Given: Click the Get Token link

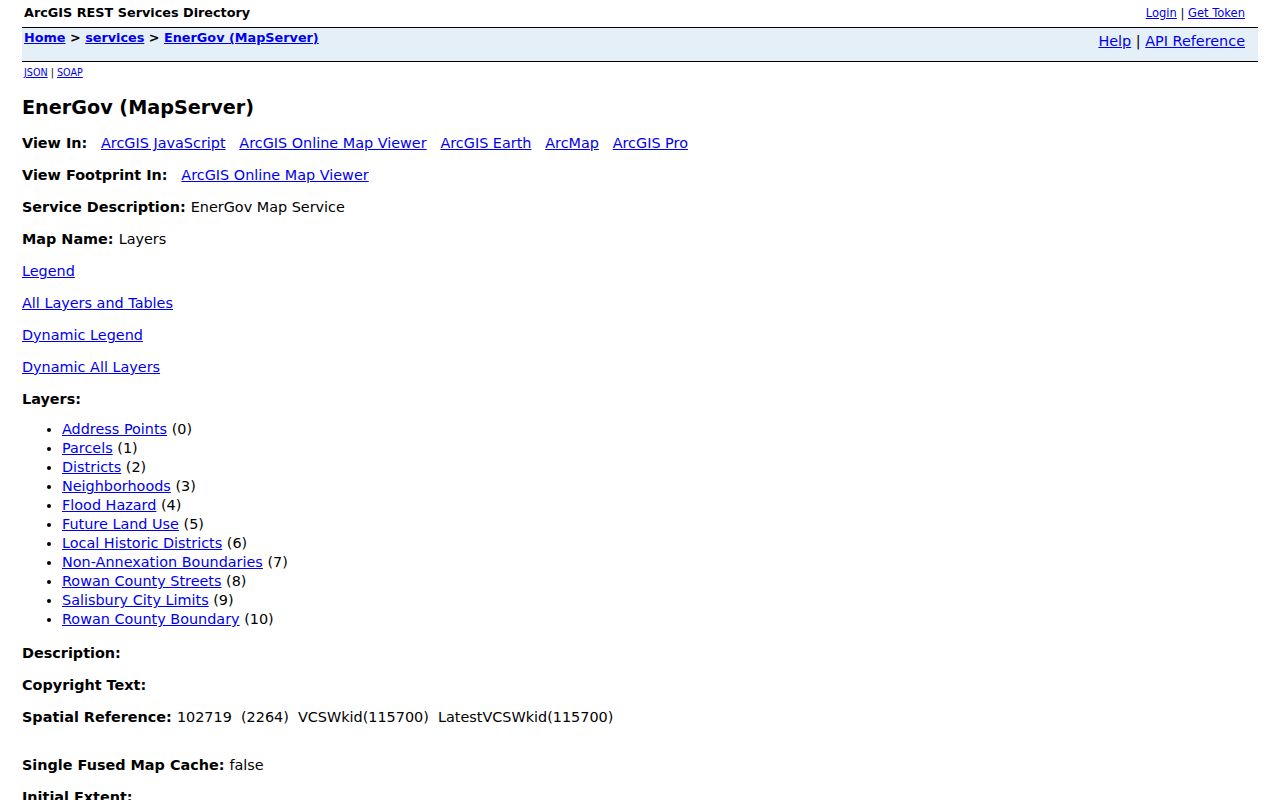Looking at the screenshot, I should pyautogui.click(x=1216, y=13).
